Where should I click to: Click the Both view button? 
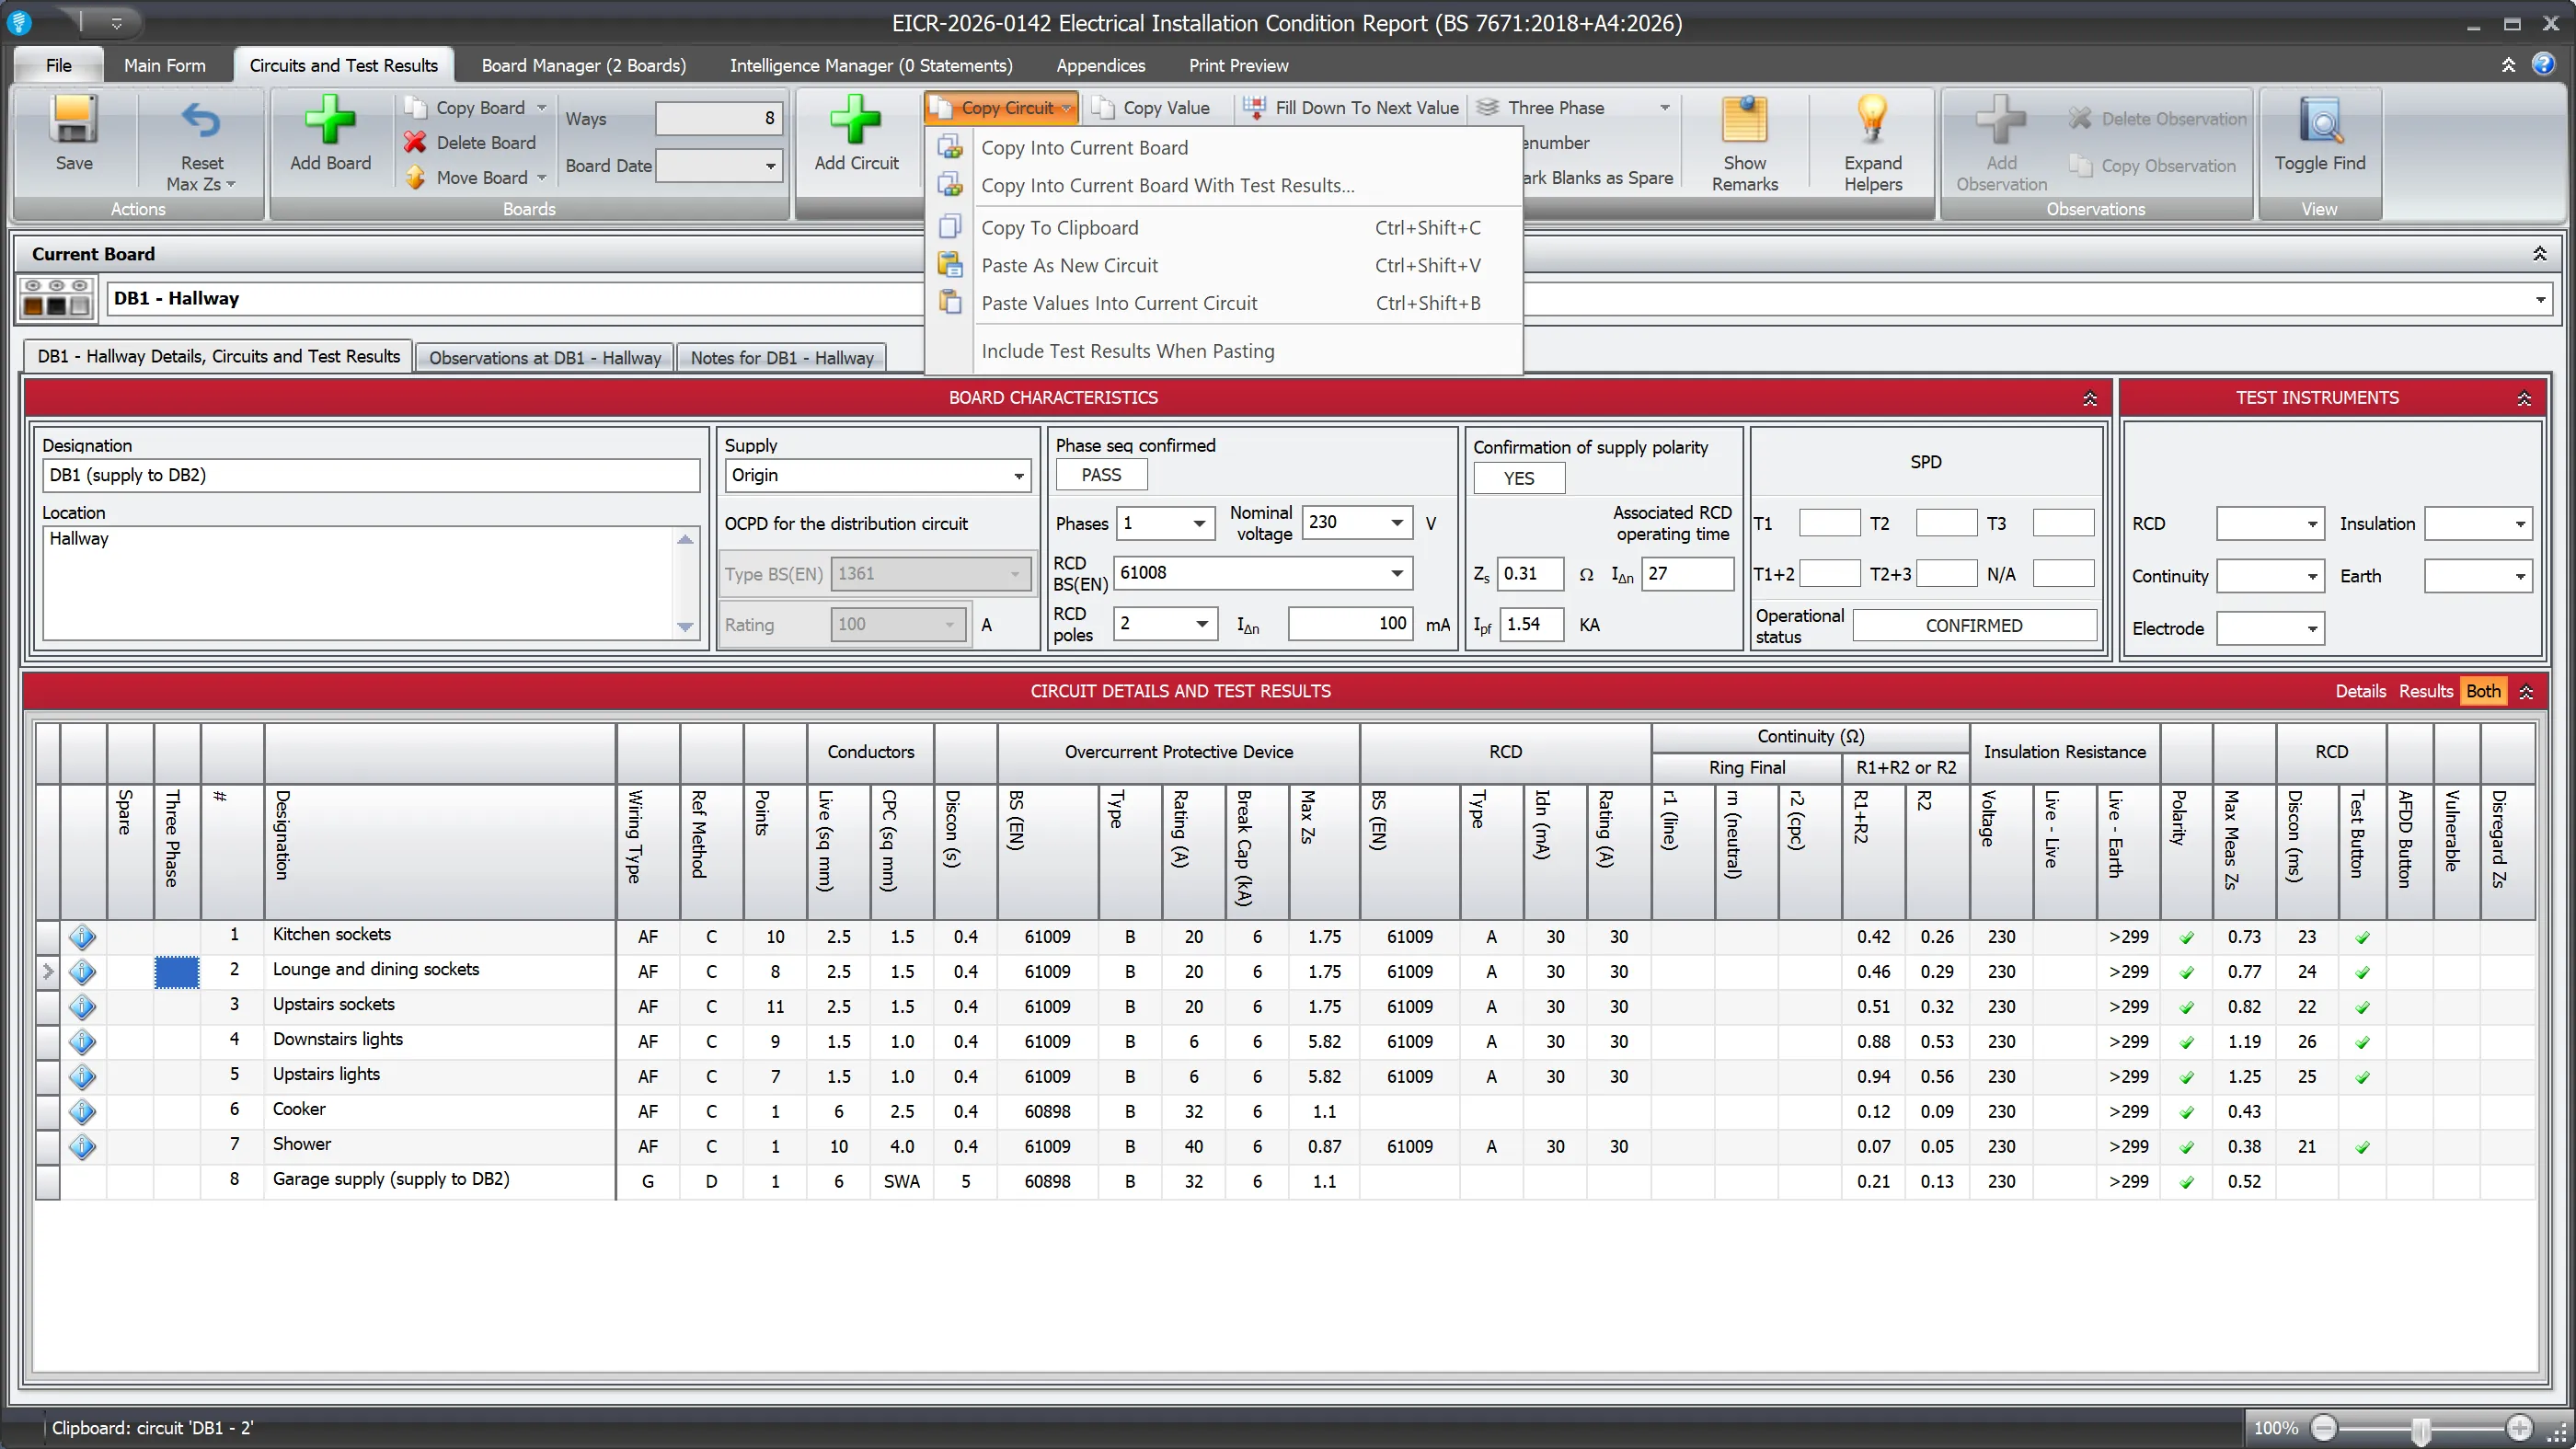(2482, 691)
